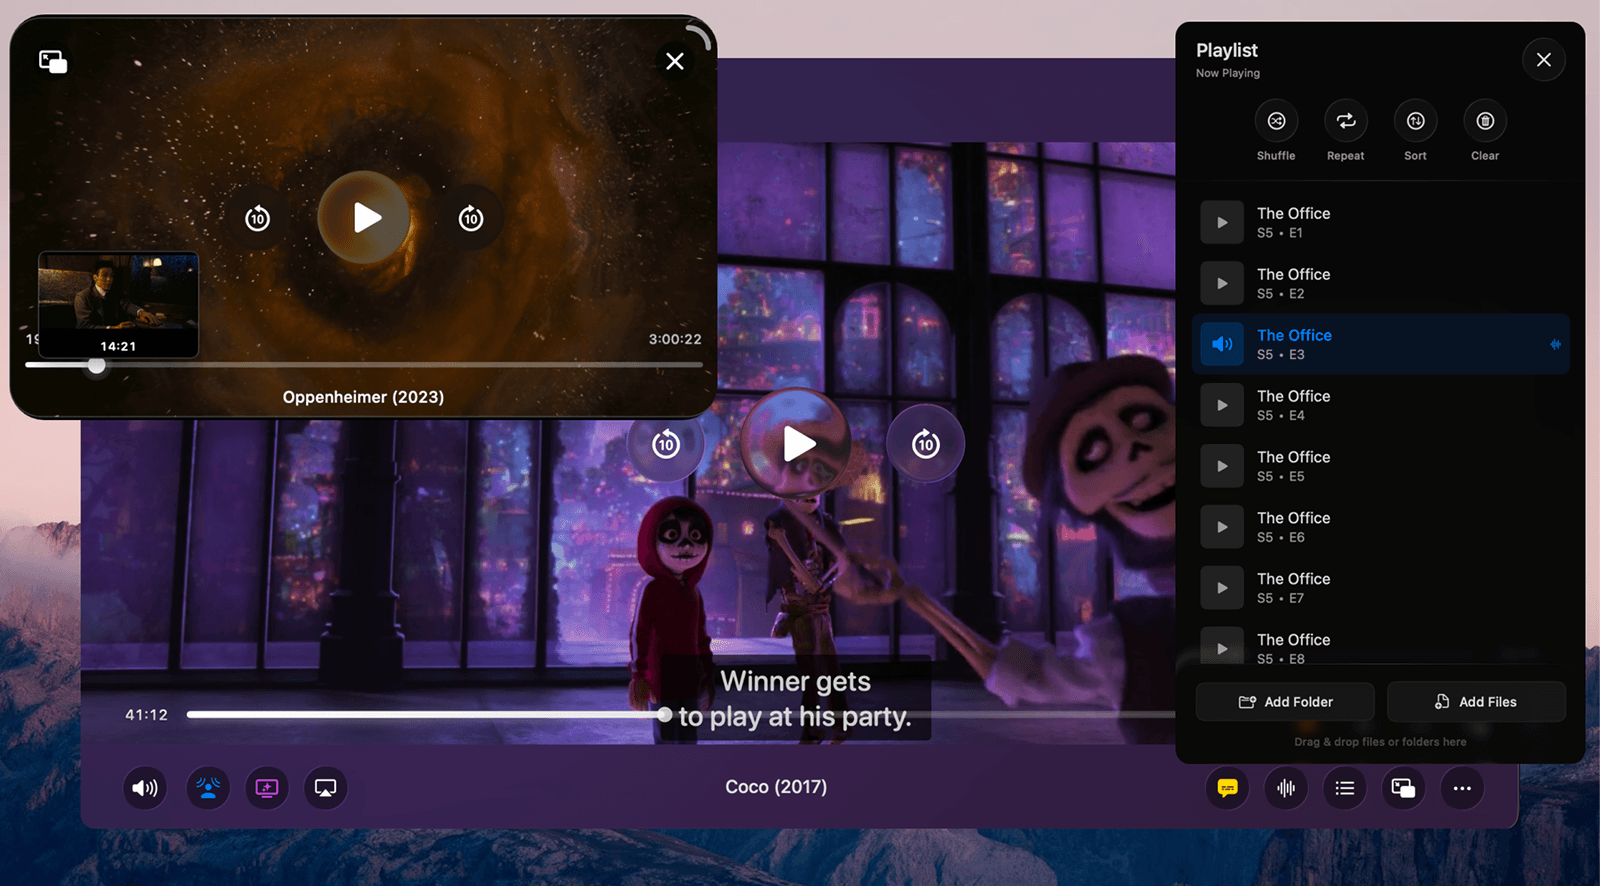This screenshot has width=1600, height=886.
Task: Open the more options ellipsis menu
Action: pyautogui.click(x=1462, y=788)
